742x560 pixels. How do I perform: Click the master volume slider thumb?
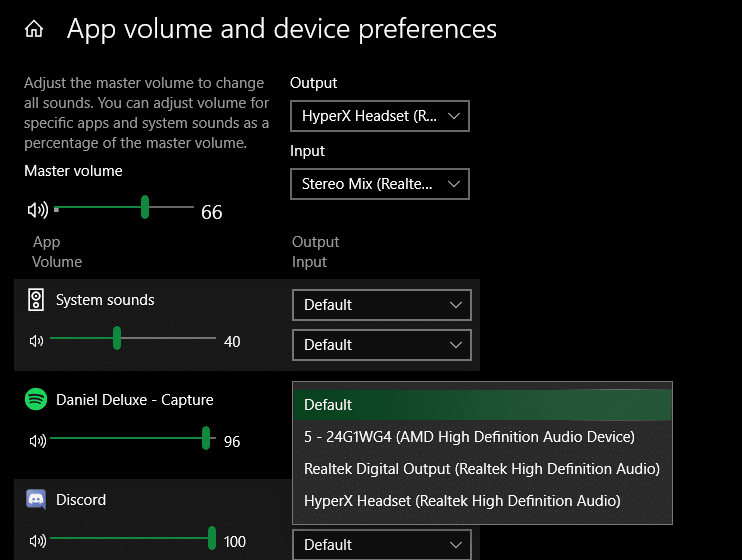[145, 207]
